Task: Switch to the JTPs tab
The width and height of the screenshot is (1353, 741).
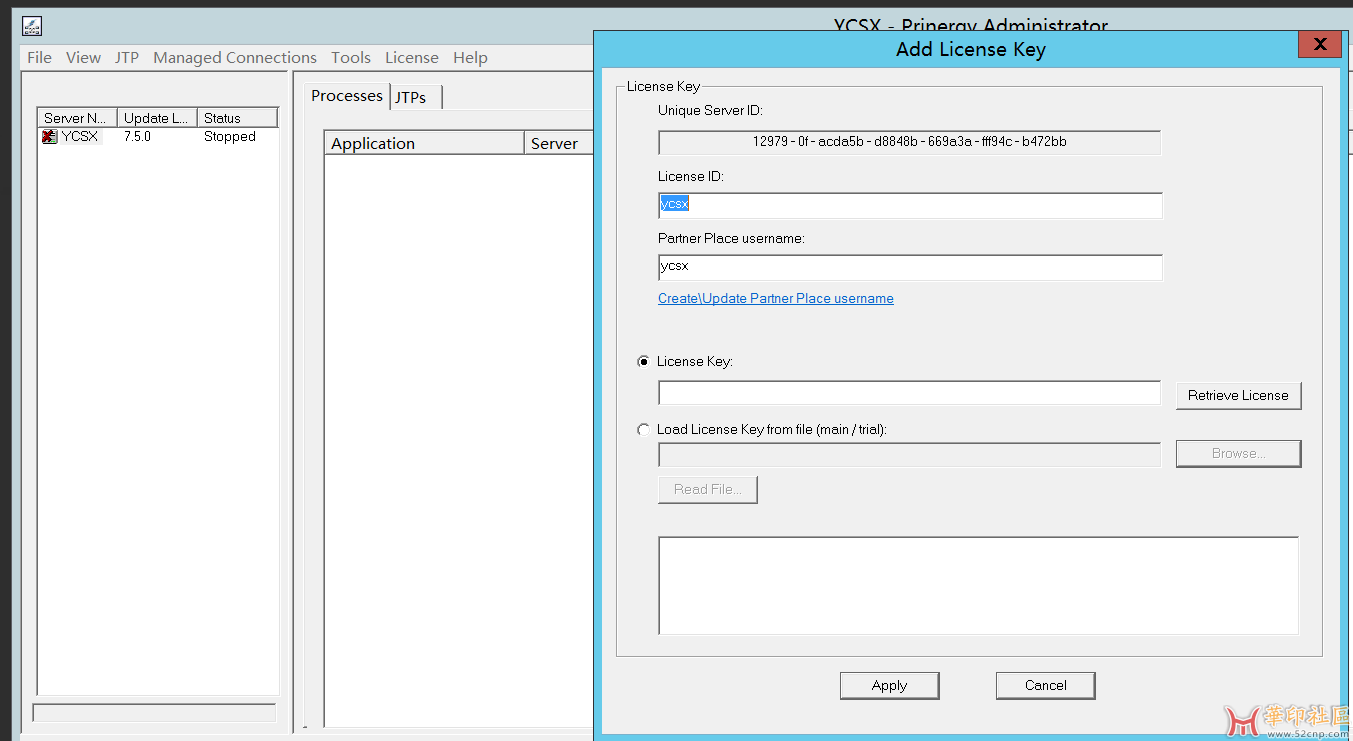Action: [414, 97]
